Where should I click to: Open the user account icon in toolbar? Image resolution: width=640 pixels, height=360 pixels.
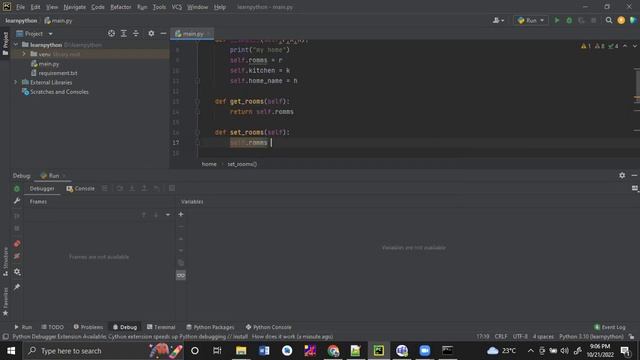[x=498, y=20]
